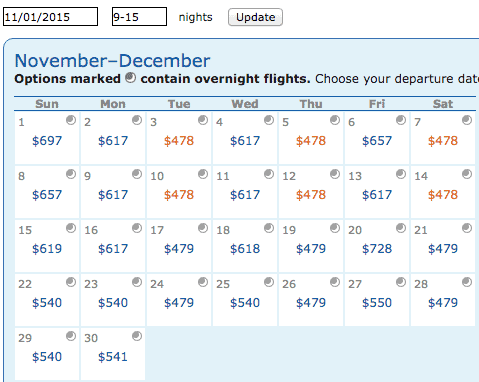The height and width of the screenshot is (382, 479).
Task: Choose the $618 fare on November 18
Action: pyautogui.click(x=245, y=249)
